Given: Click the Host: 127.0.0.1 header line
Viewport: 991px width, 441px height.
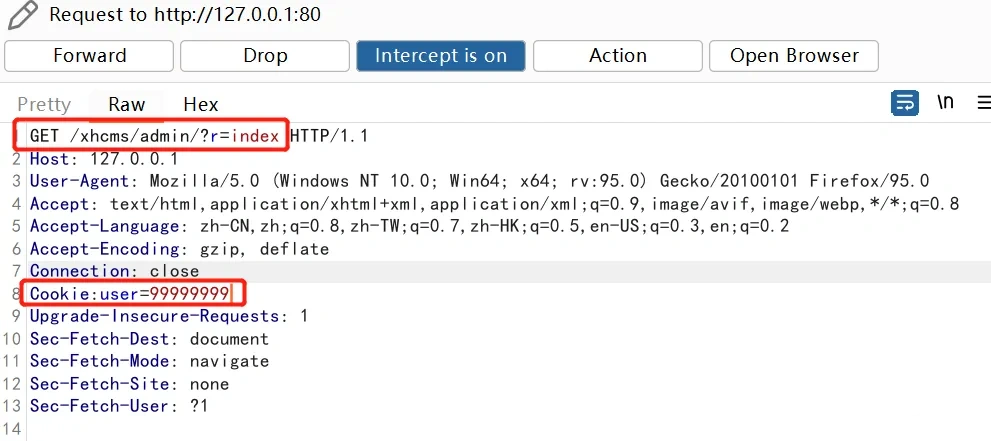Looking at the screenshot, I should [x=104, y=159].
